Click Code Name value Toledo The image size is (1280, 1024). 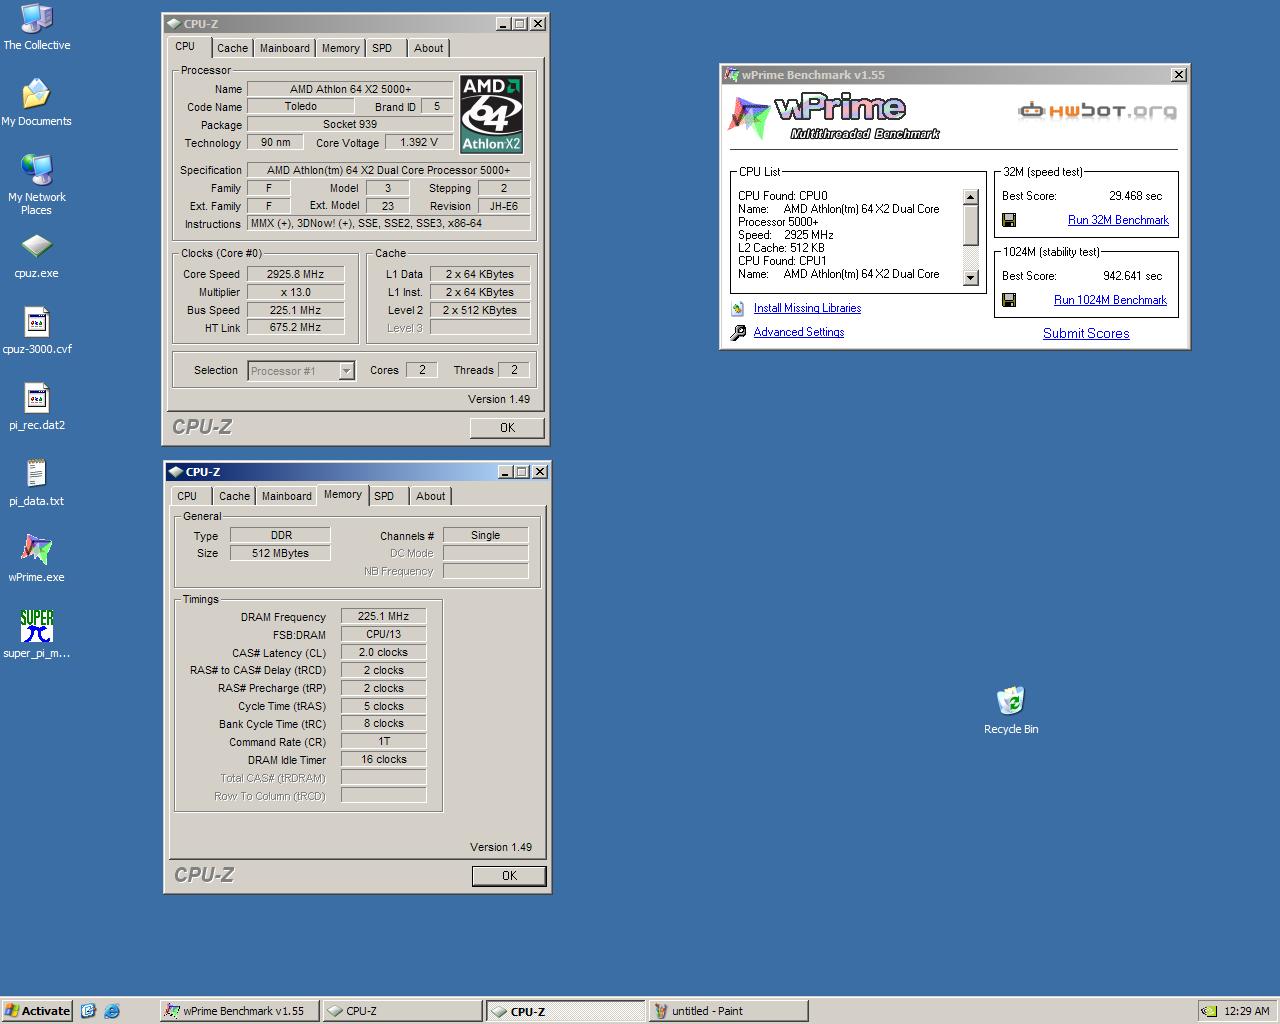pyautogui.click(x=300, y=106)
